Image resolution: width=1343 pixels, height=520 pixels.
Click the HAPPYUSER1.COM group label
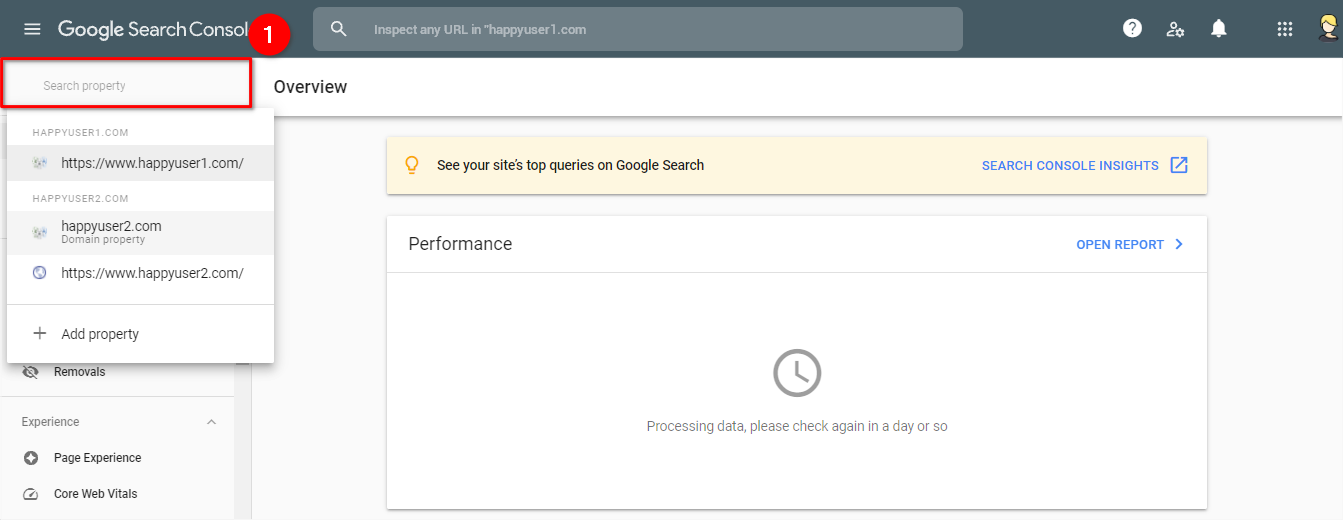(80, 132)
